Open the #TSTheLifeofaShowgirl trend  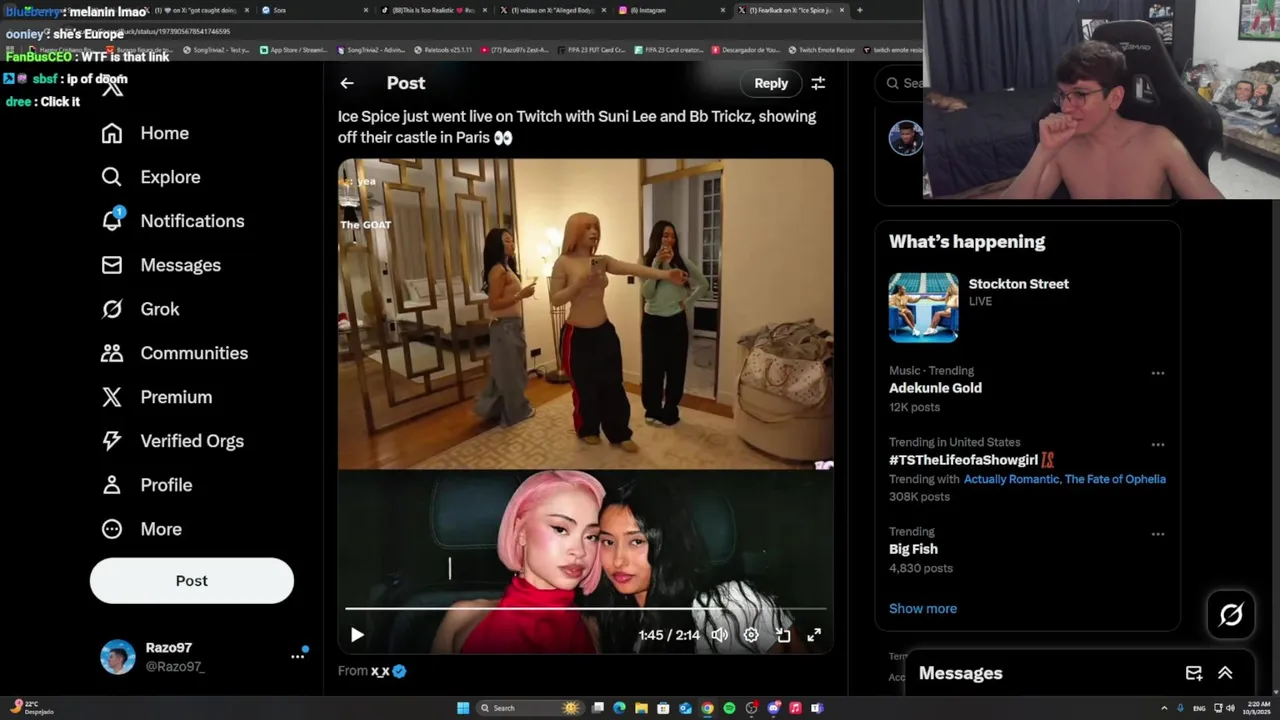pos(963,460)
